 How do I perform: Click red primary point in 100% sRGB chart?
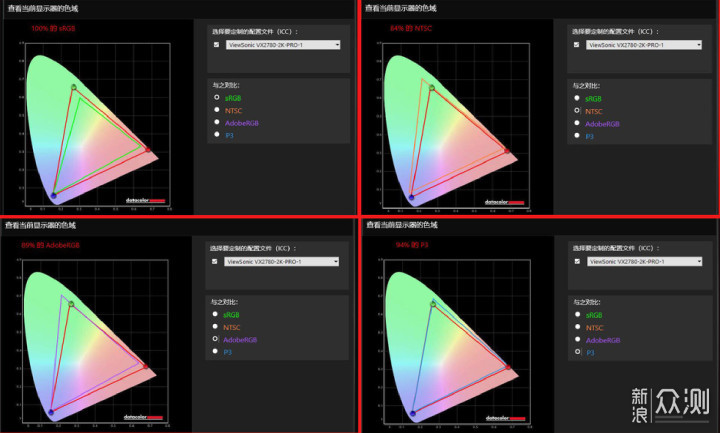click(x=148, y=149)
